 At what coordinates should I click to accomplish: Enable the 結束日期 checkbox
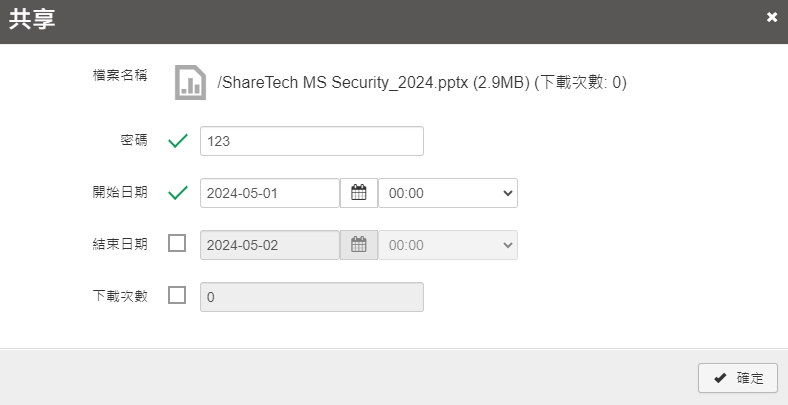(177, 244)
